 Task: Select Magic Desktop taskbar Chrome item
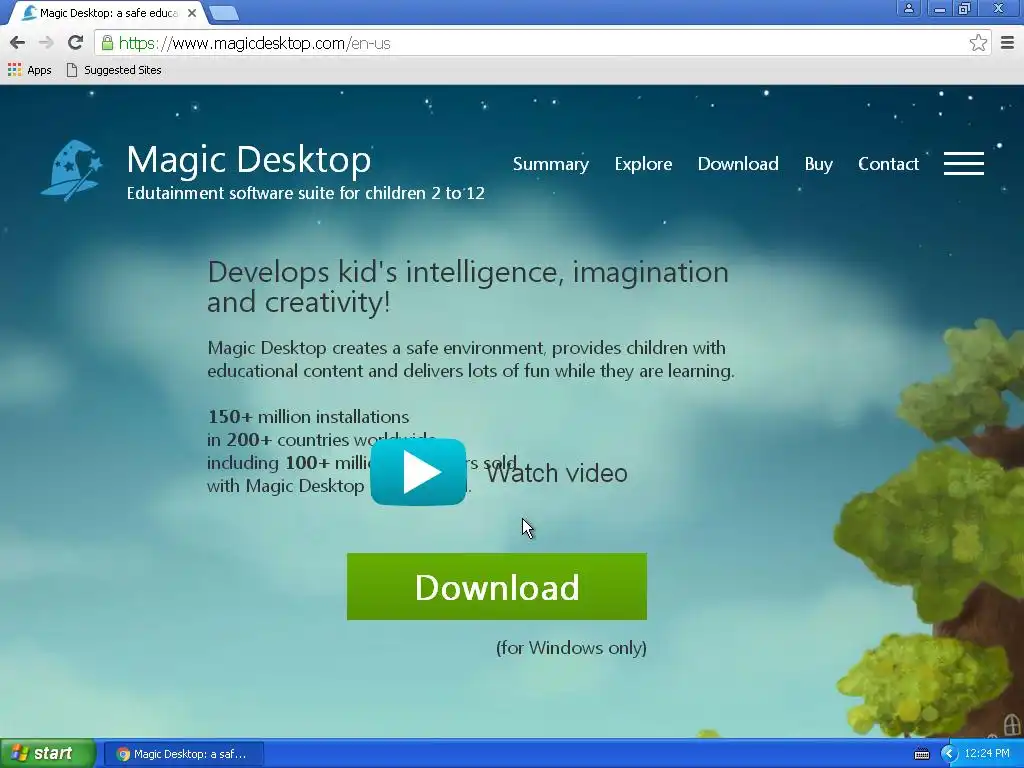(184, 754)
